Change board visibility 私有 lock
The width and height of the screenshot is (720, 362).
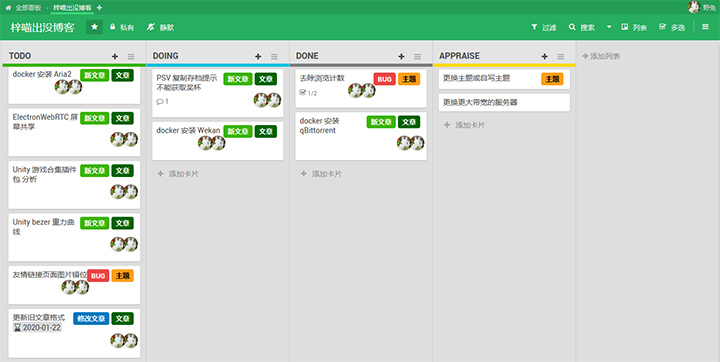point(122,27)
